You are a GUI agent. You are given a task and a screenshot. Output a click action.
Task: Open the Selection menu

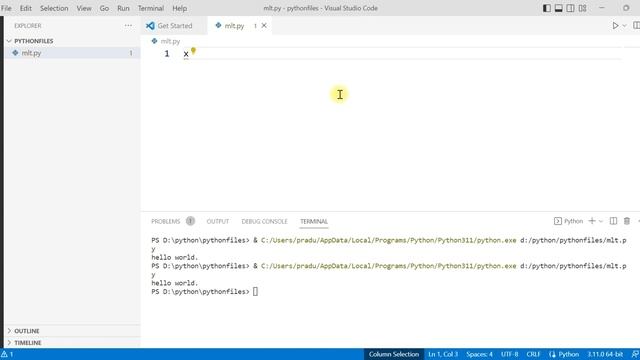click(x=54, y=8)
